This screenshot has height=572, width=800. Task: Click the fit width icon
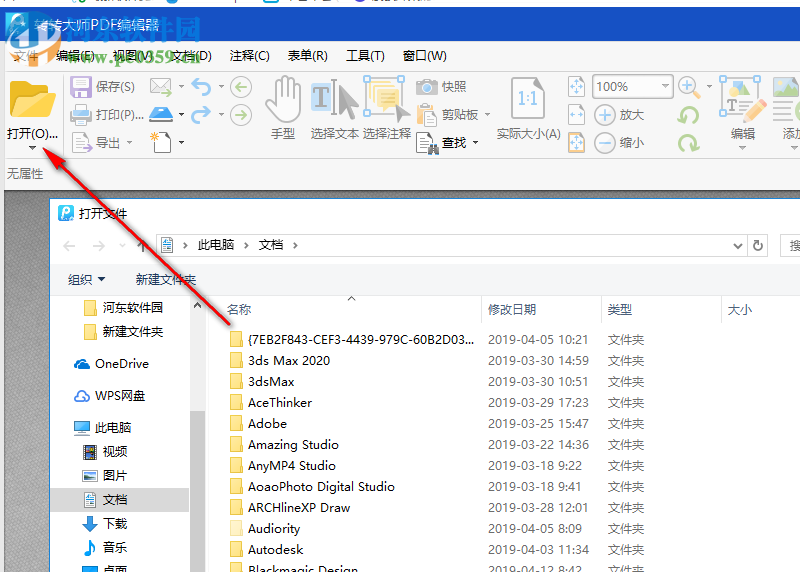coord(577,115)
